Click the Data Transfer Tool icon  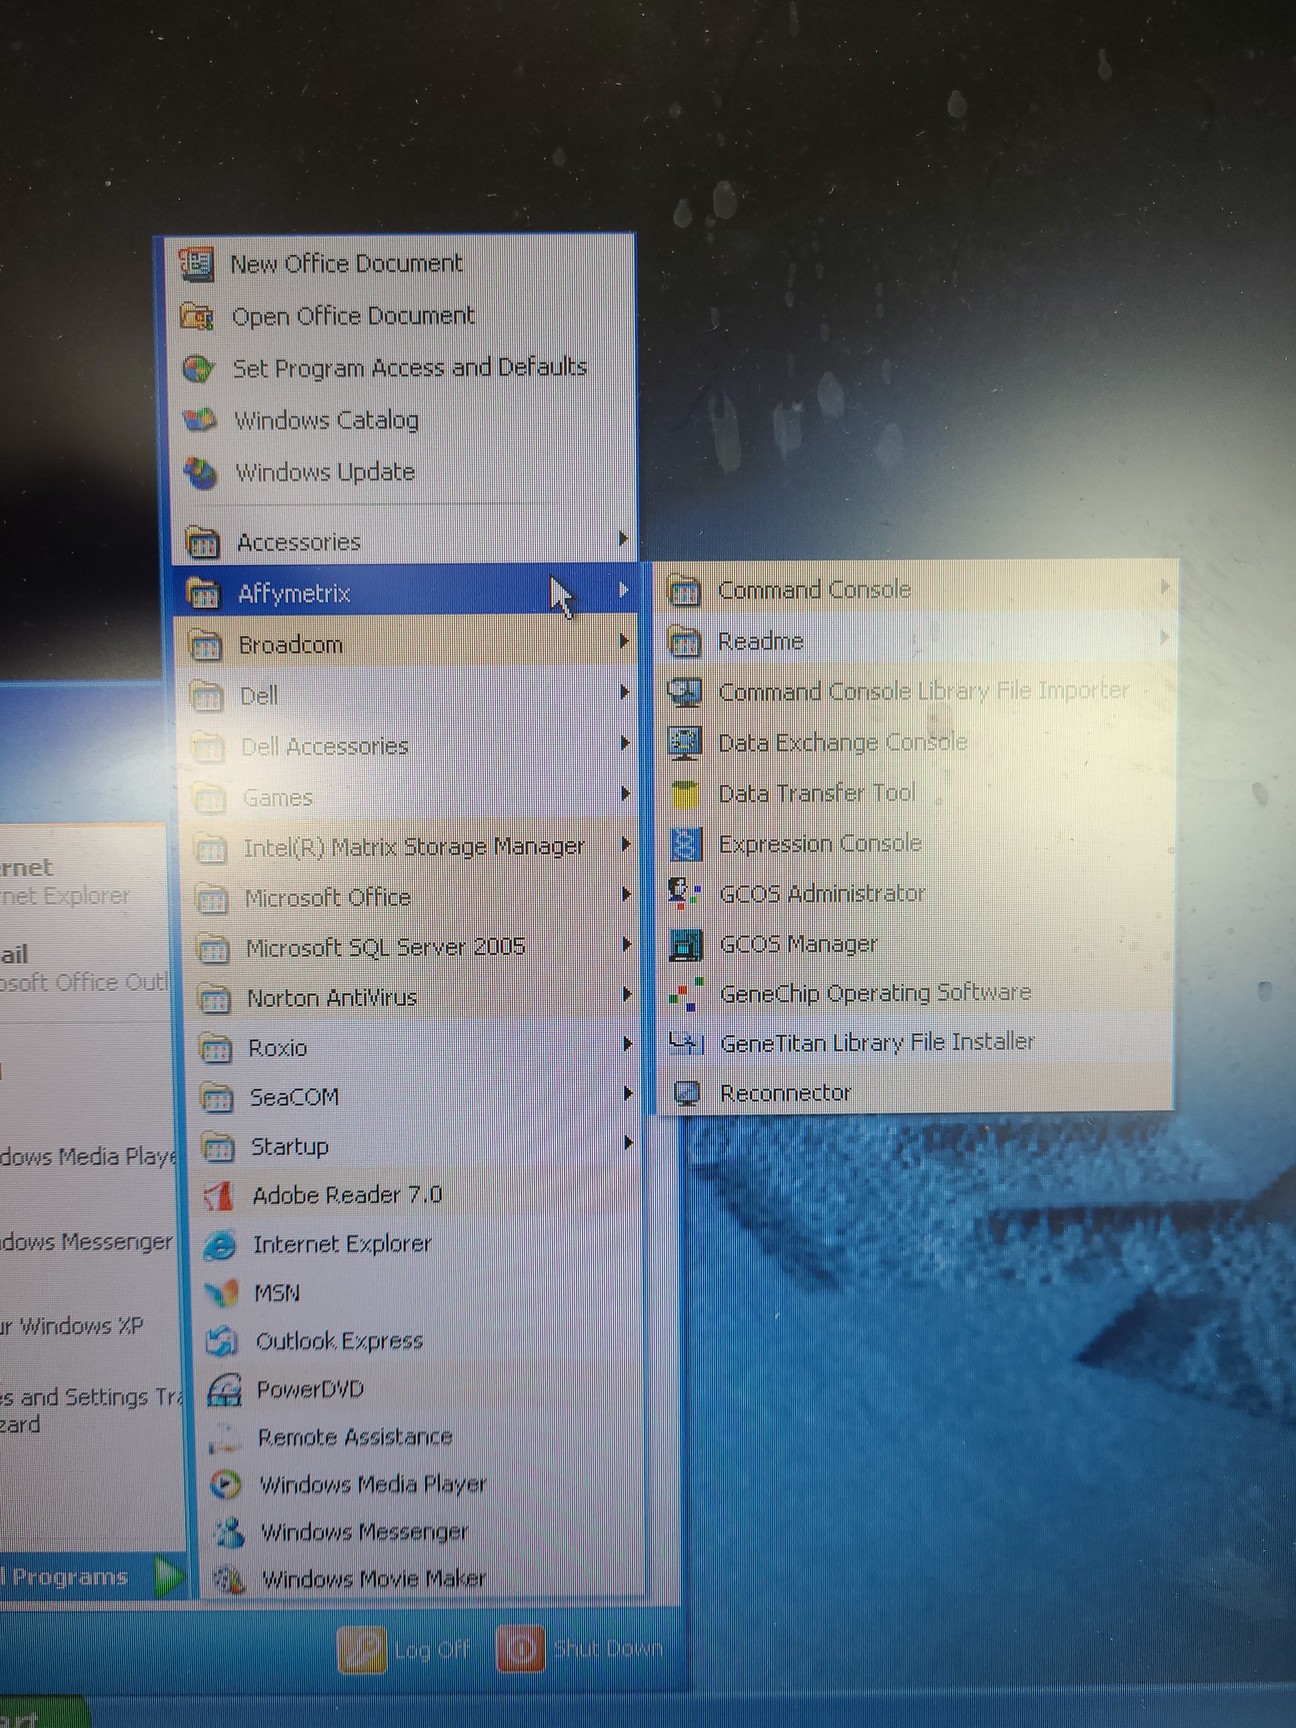tap(685, 794)
